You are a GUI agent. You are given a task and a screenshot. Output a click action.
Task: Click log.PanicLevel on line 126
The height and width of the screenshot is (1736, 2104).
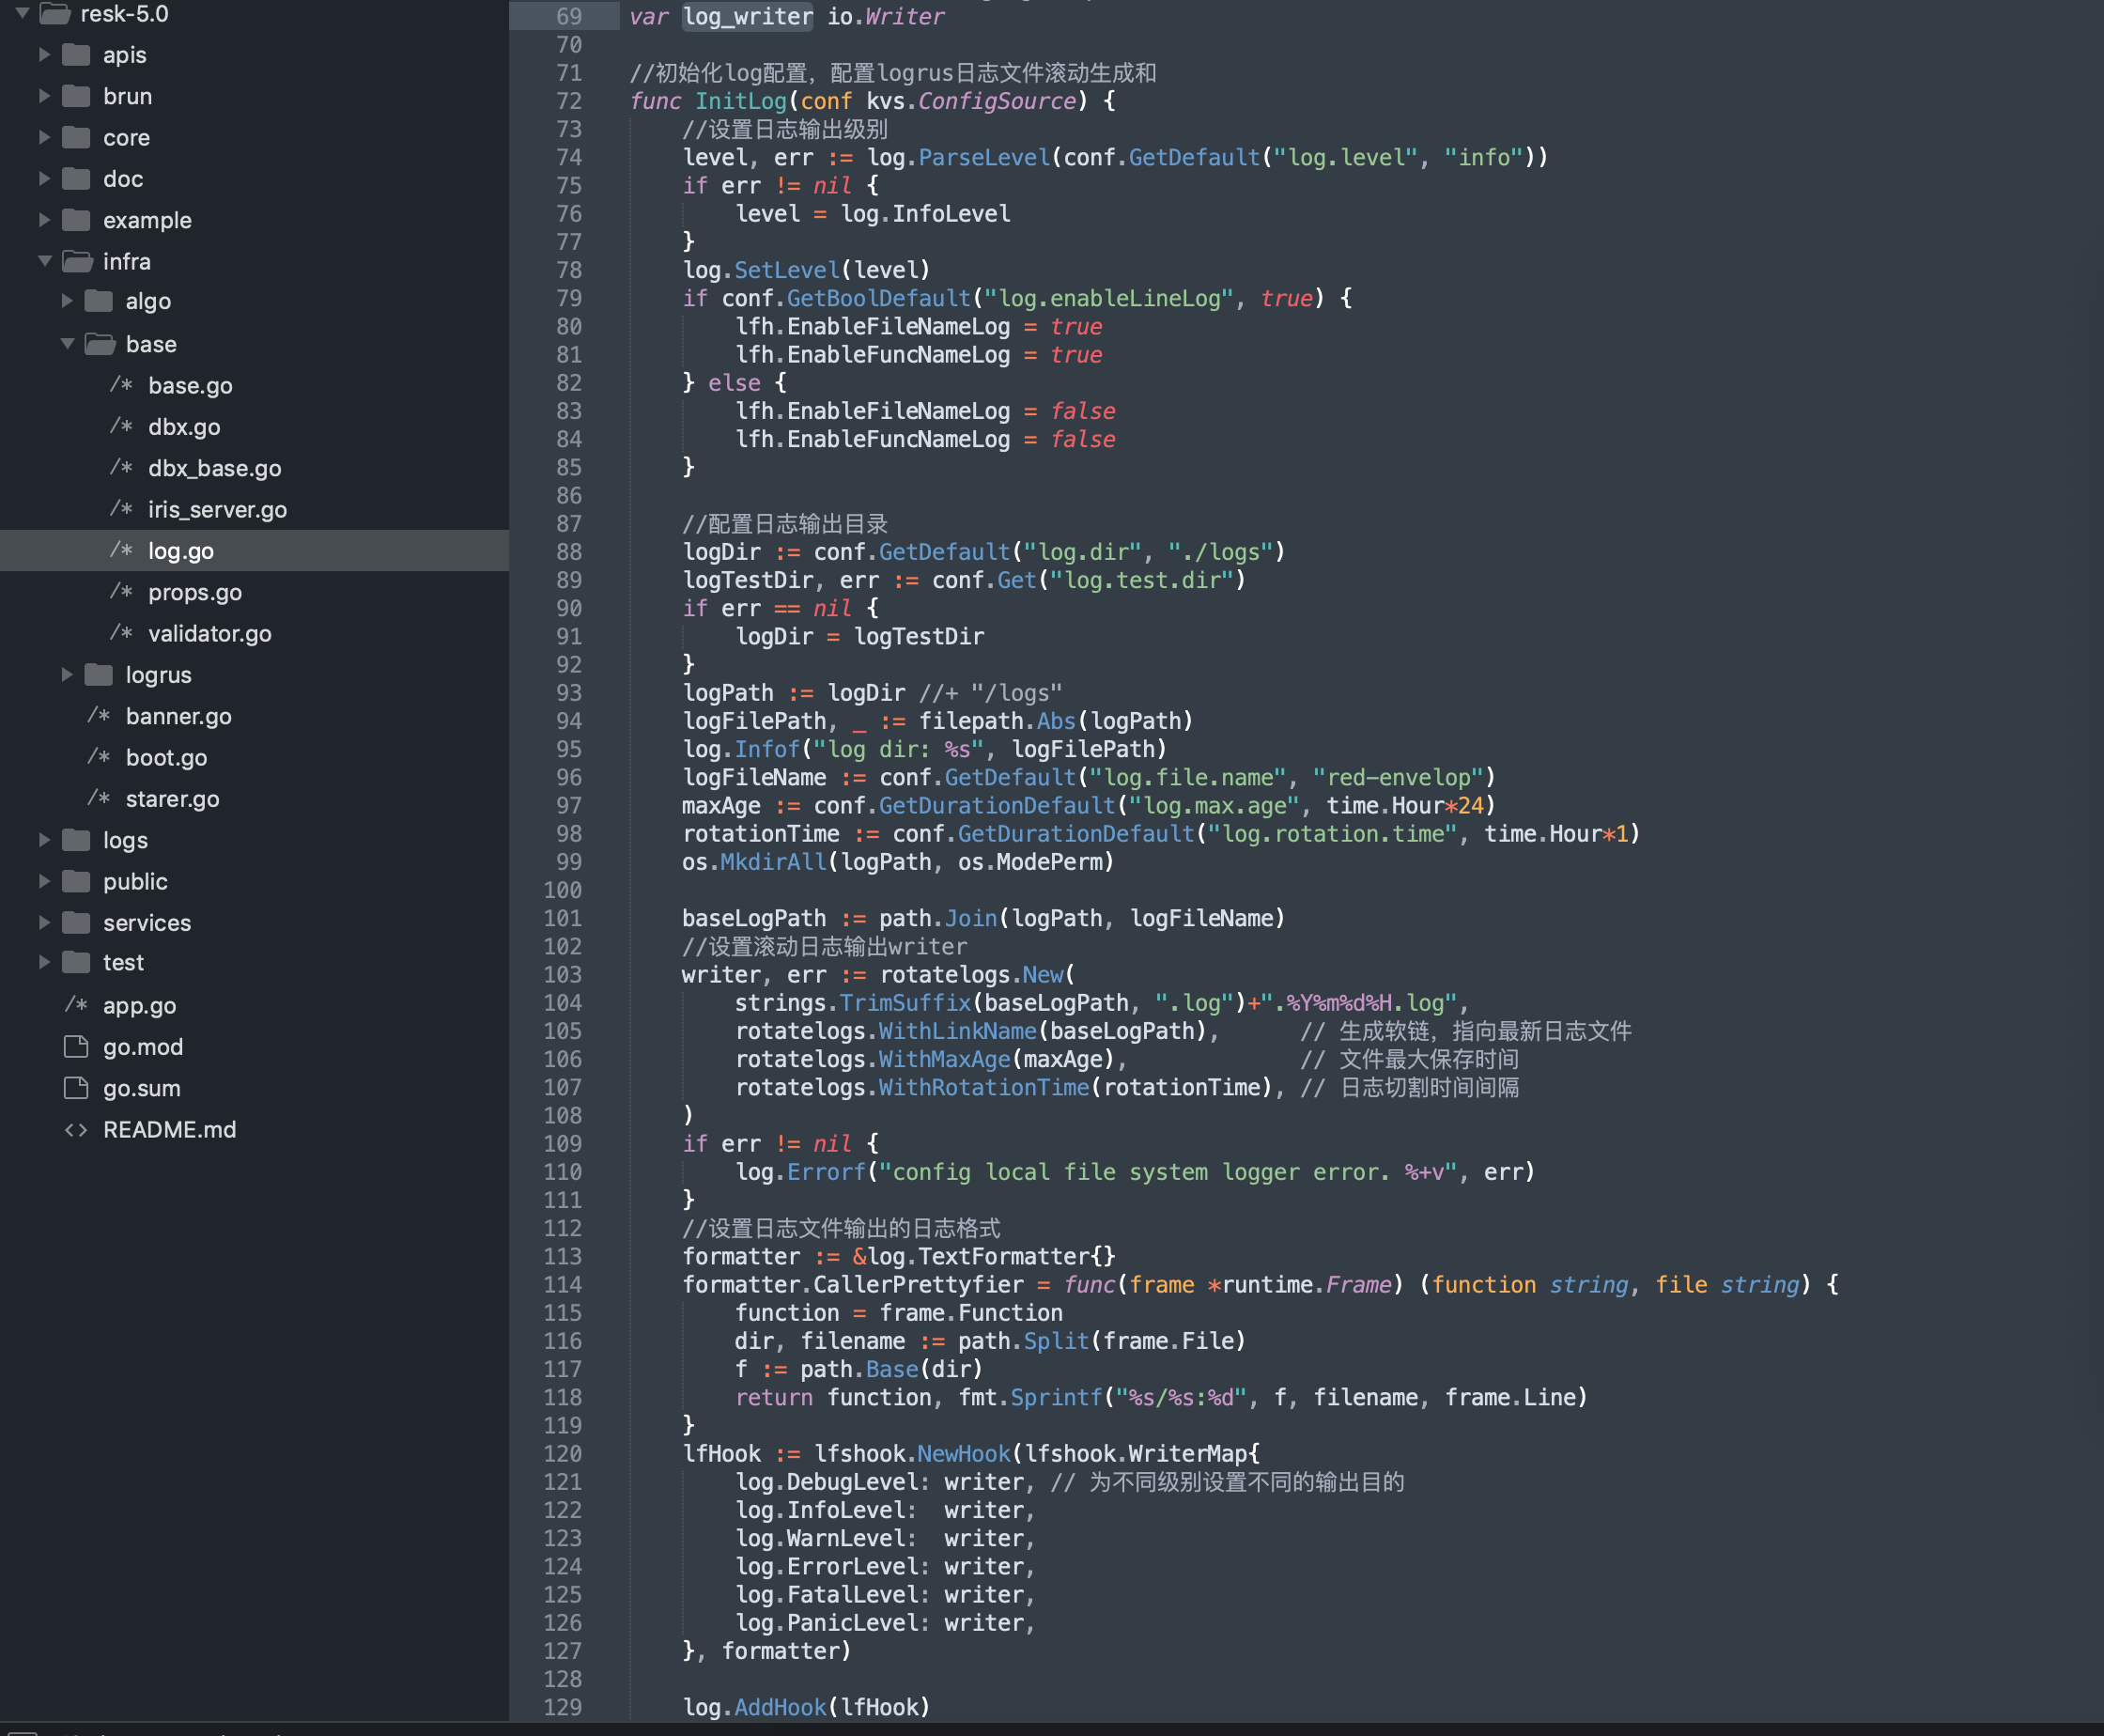[x=826, y=1622]
